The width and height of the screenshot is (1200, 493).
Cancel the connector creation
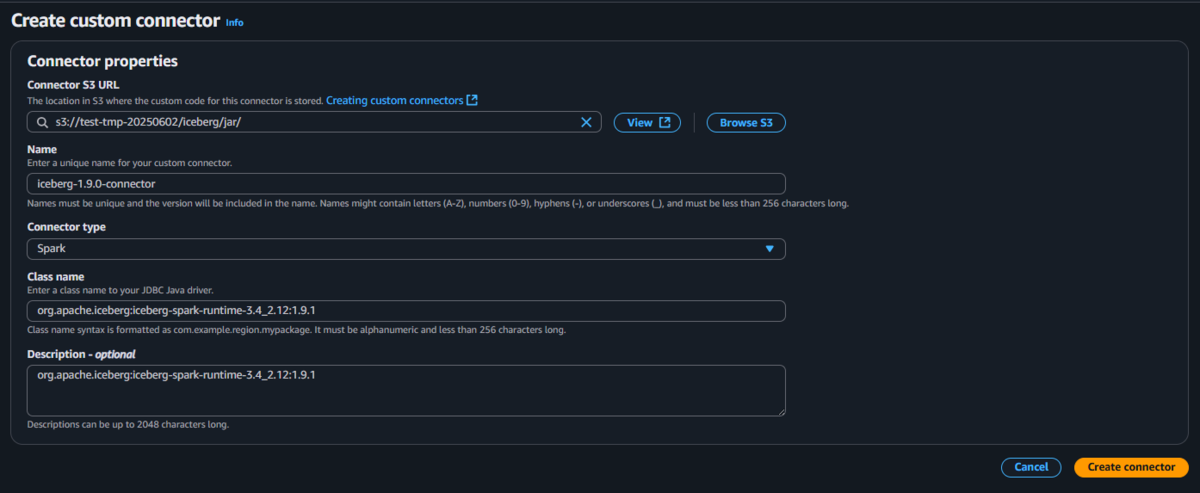click(1031, 467)
